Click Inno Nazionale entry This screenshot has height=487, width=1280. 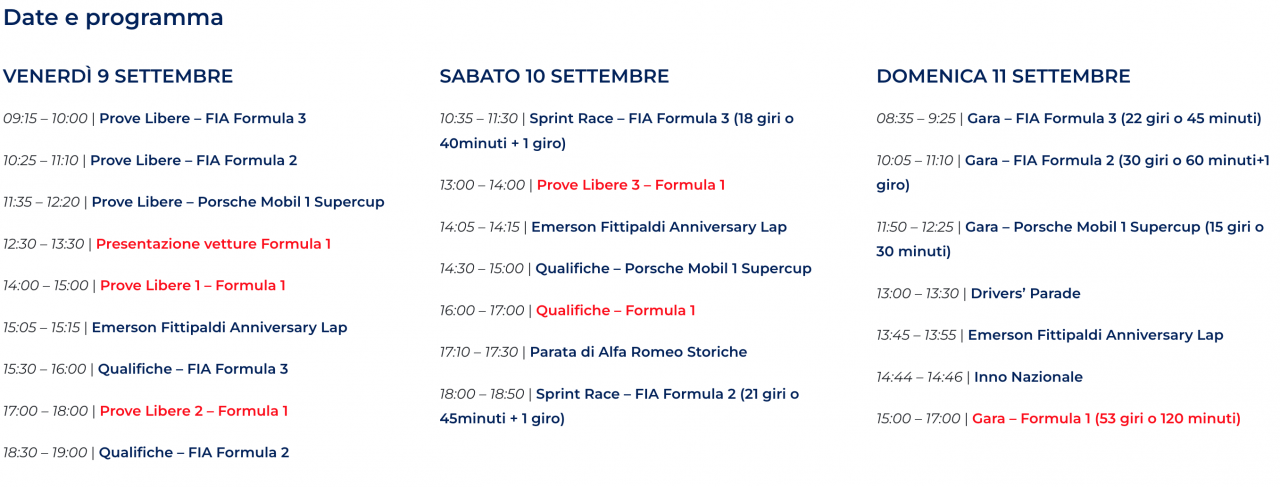click(x=1028, y=377)
